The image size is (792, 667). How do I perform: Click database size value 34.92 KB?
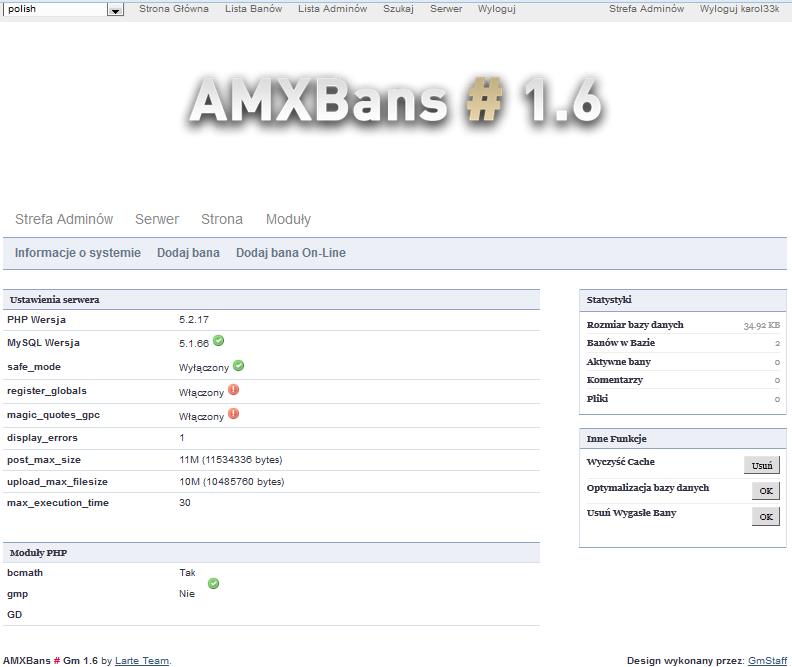click(762, 326)
